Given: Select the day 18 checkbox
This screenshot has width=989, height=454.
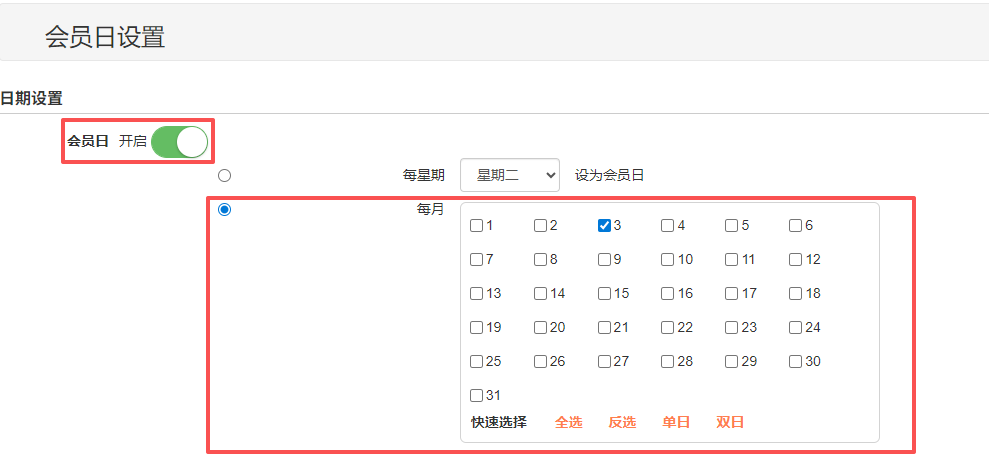Looking at the screenshot, I should [x=795, y=294].
